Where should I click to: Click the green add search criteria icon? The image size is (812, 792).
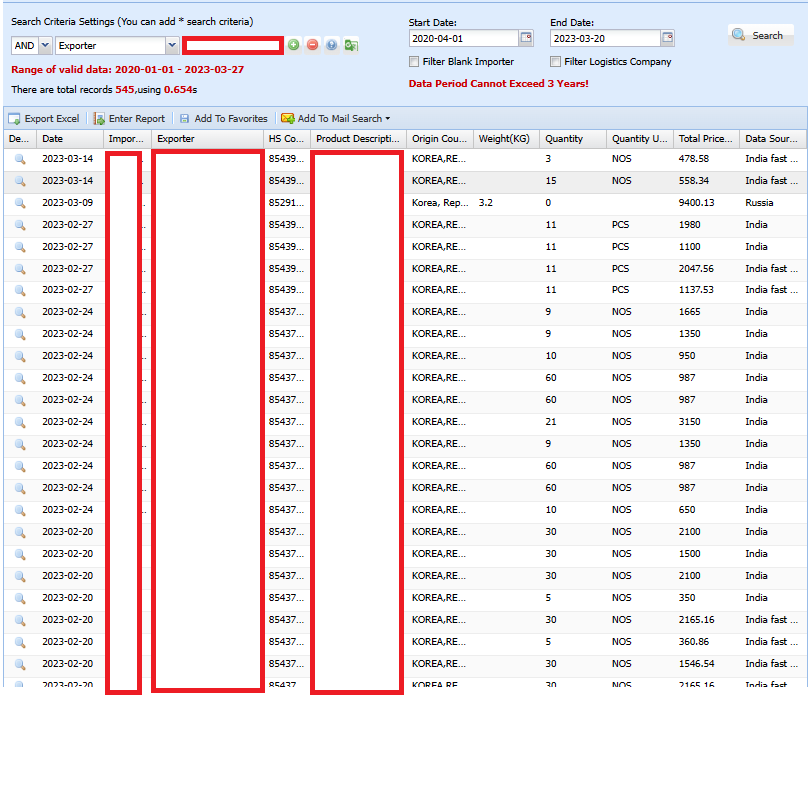(x=293, y=45)
